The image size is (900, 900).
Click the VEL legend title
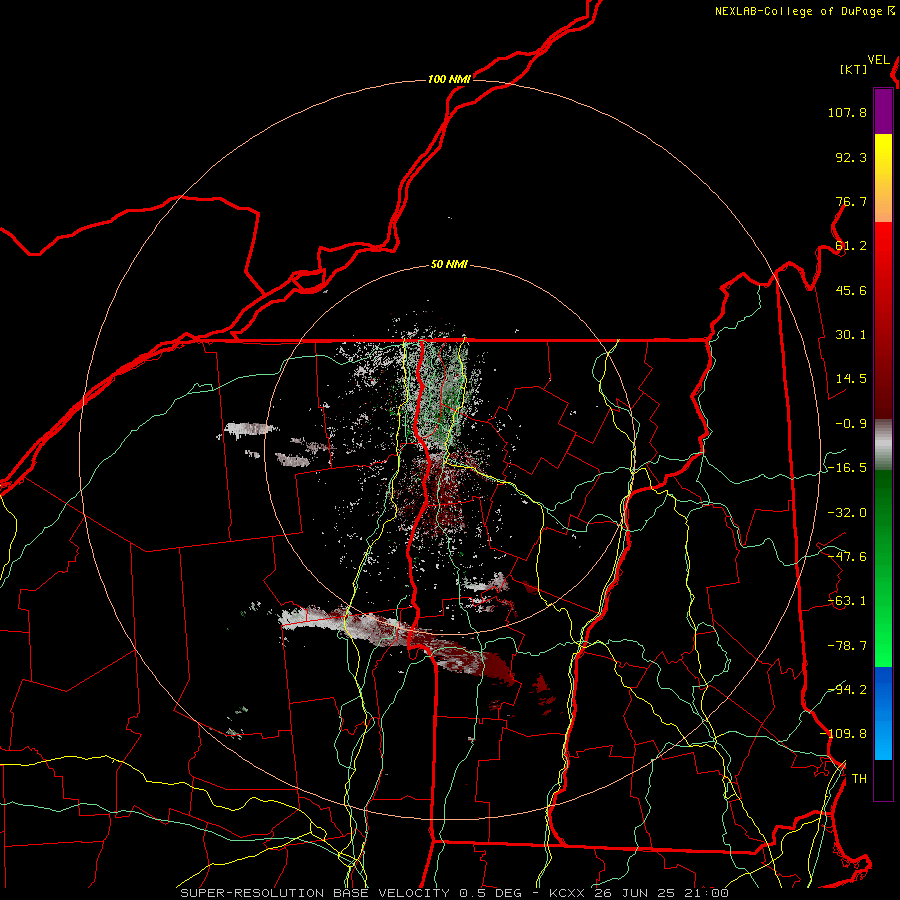pos(878,60)
